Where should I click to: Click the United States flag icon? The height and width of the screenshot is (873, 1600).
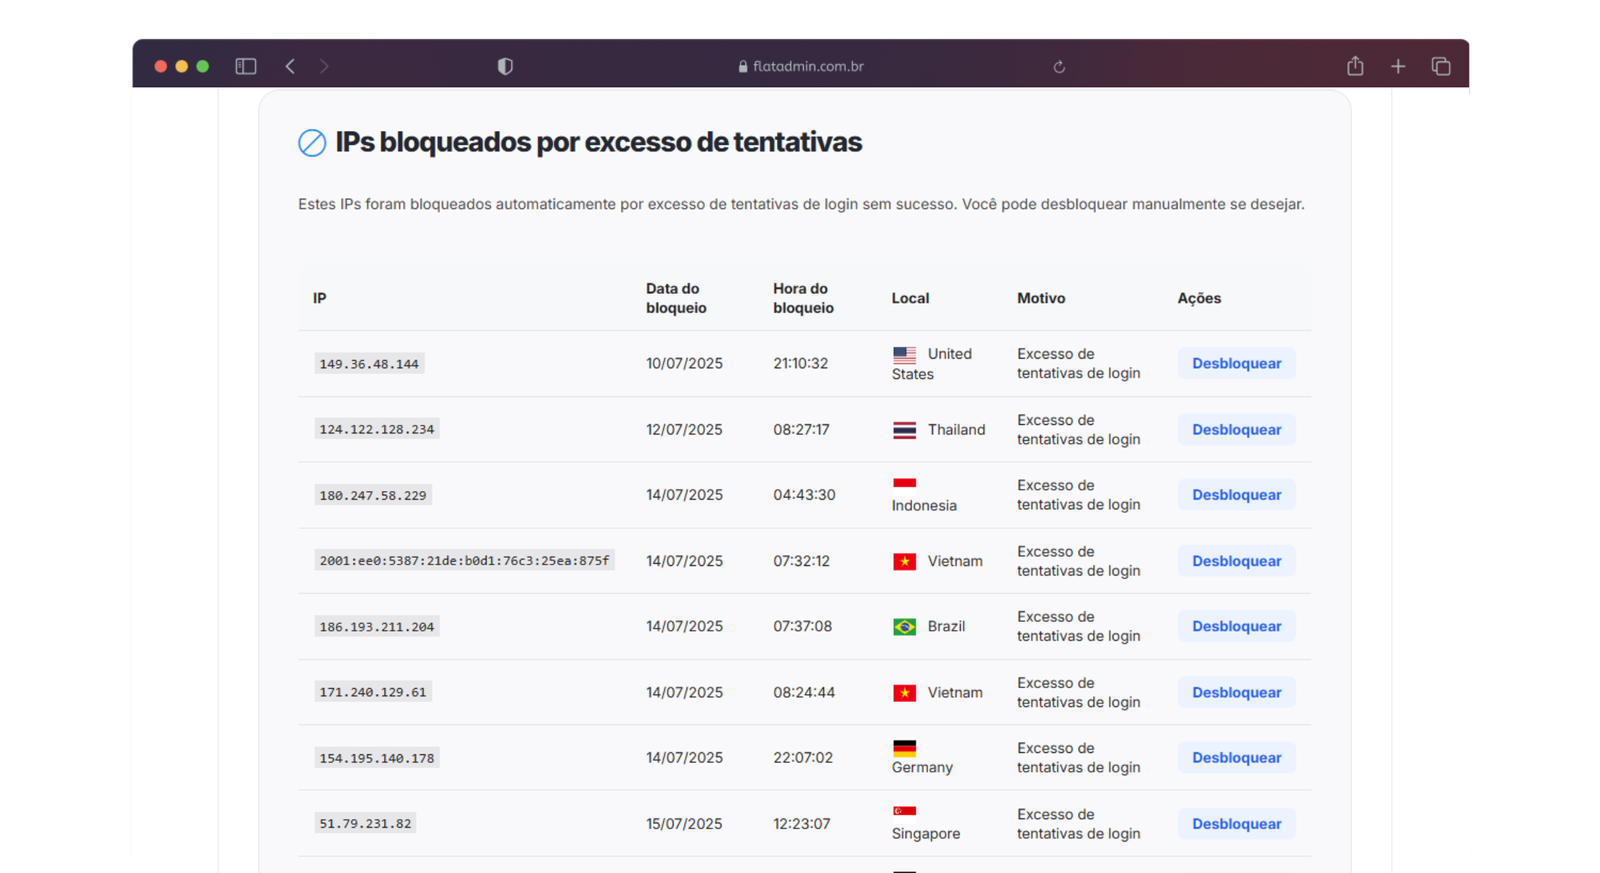pos(904,354)
